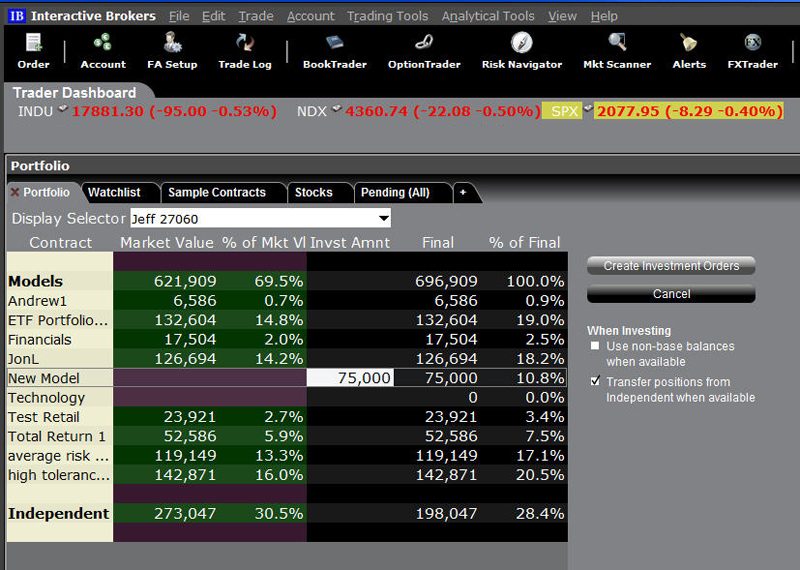Click the Create Investment Orders button
The image size is (800, 570).
[671, 266]
